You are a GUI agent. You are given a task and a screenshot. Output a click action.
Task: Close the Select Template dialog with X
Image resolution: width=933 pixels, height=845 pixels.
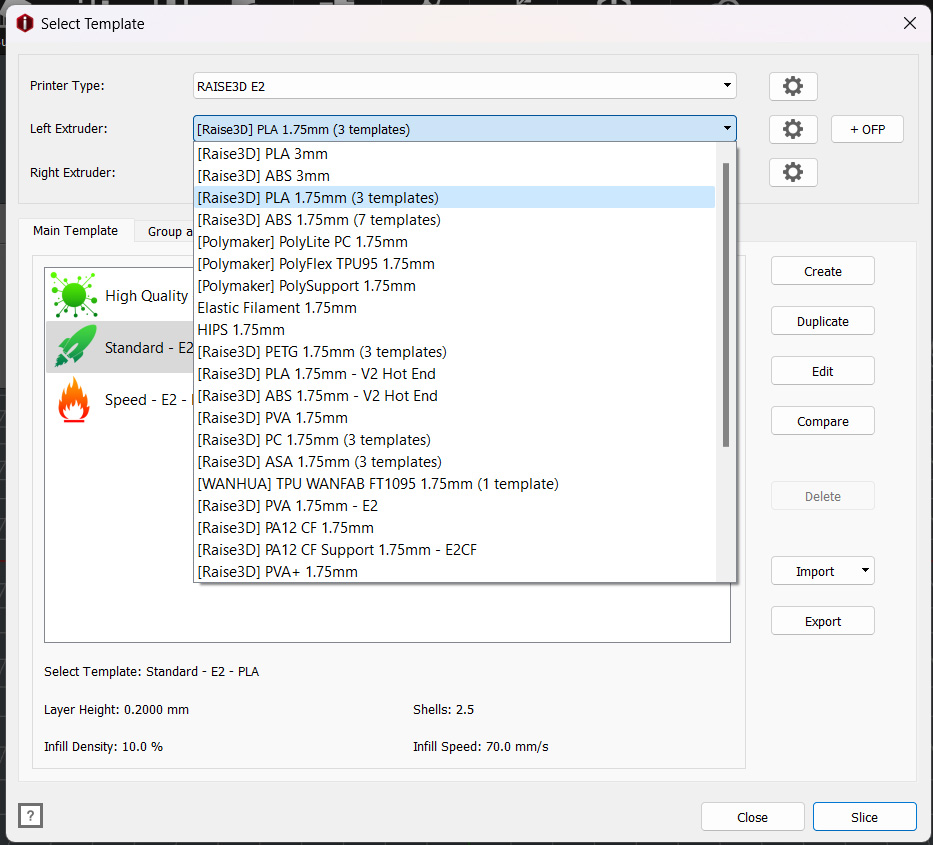click(x=910, y=23)
